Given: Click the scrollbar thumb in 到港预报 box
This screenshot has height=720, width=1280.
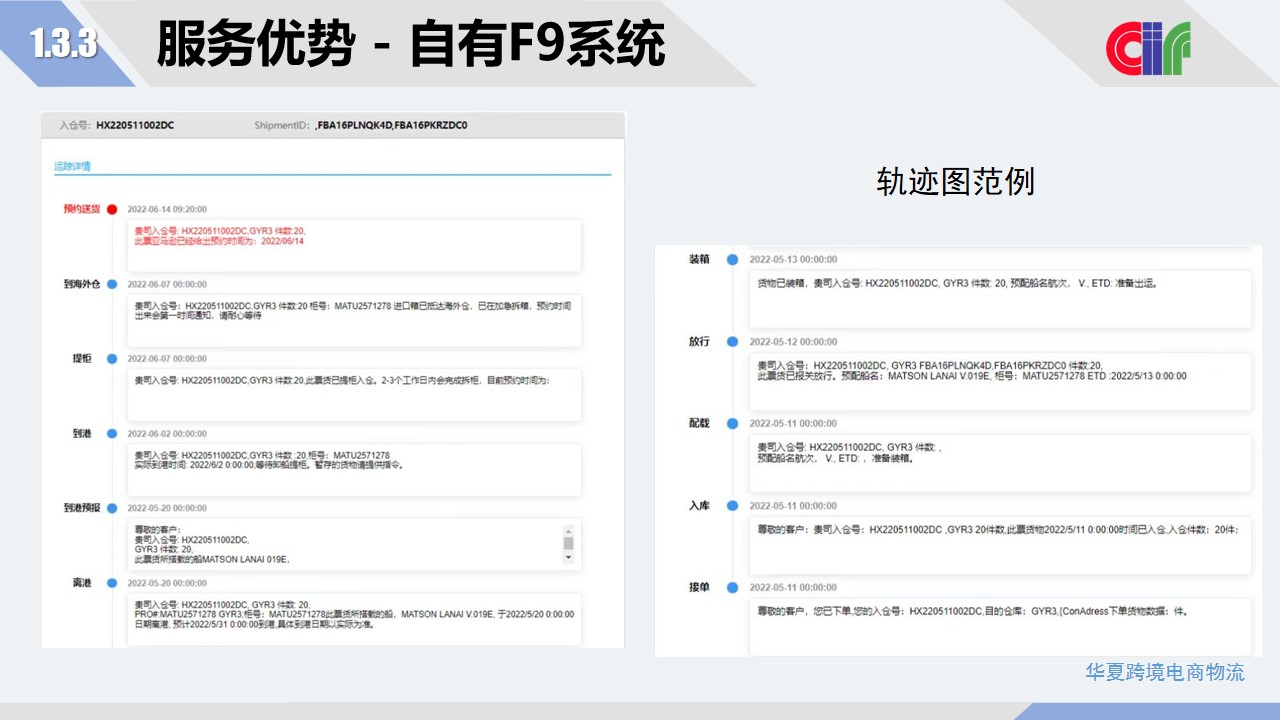Looking at the screenshot, I should point(568,544).
